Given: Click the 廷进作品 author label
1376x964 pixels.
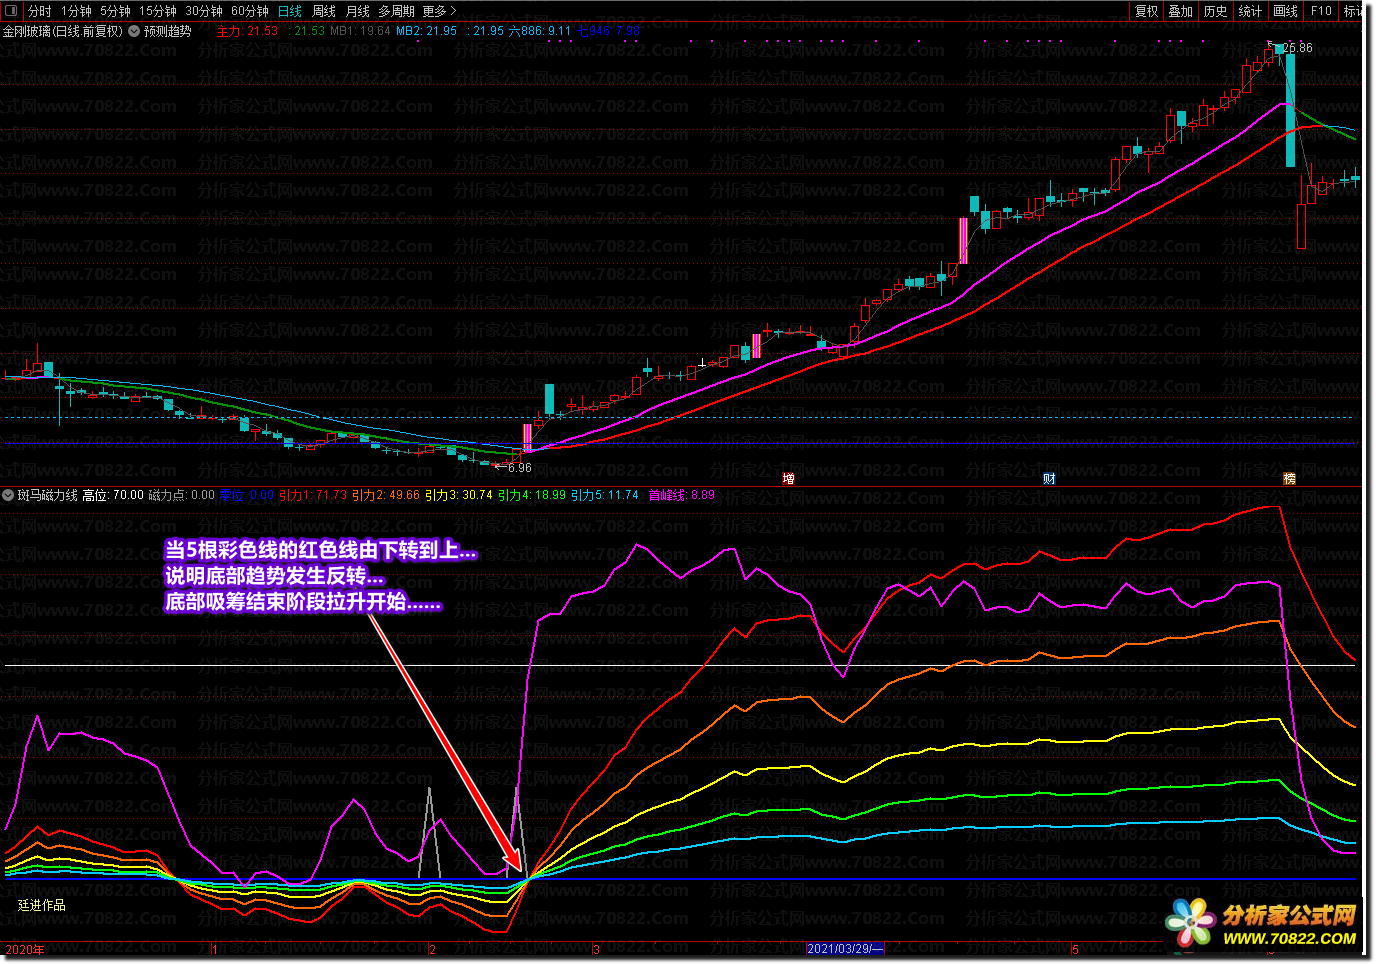Looking at the screenshot, I should coord(42,905).
